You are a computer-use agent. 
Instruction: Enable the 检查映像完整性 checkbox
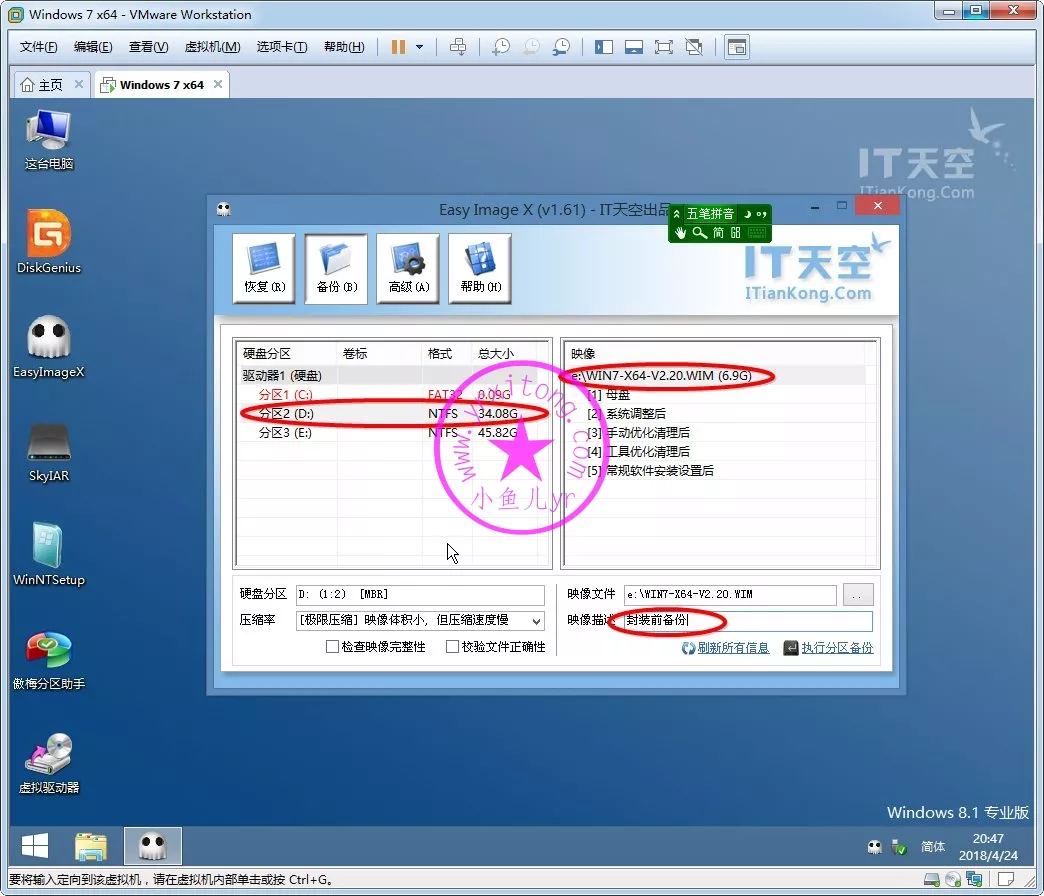pyautogui.click(x=333, y=647)
